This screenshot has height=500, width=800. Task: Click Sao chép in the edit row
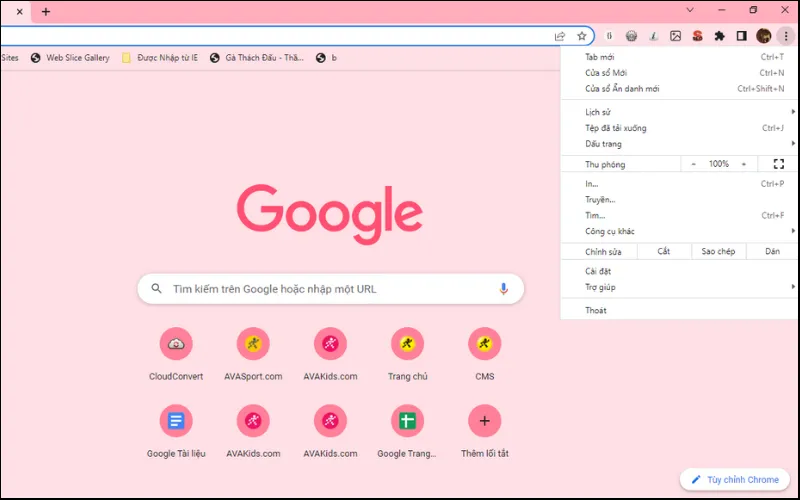[718, 251]
